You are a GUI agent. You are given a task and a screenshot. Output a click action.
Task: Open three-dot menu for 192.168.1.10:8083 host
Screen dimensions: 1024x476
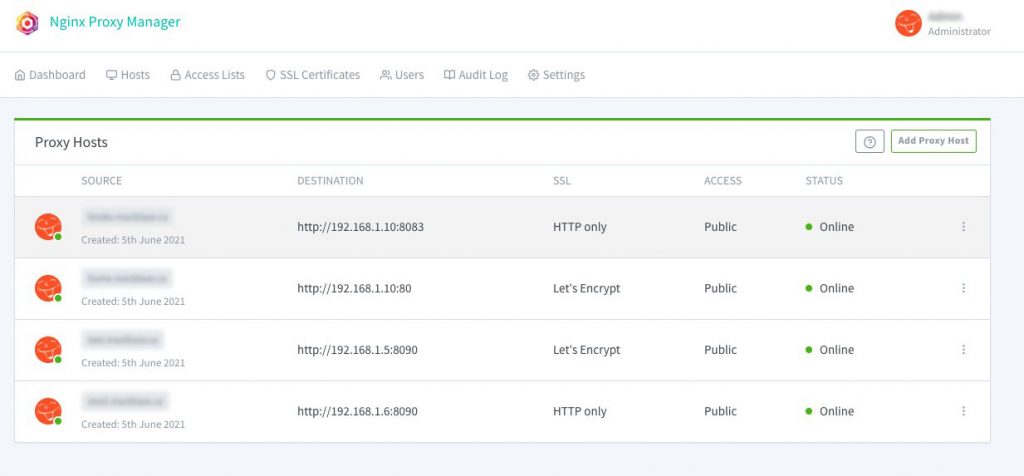point(963,227)
